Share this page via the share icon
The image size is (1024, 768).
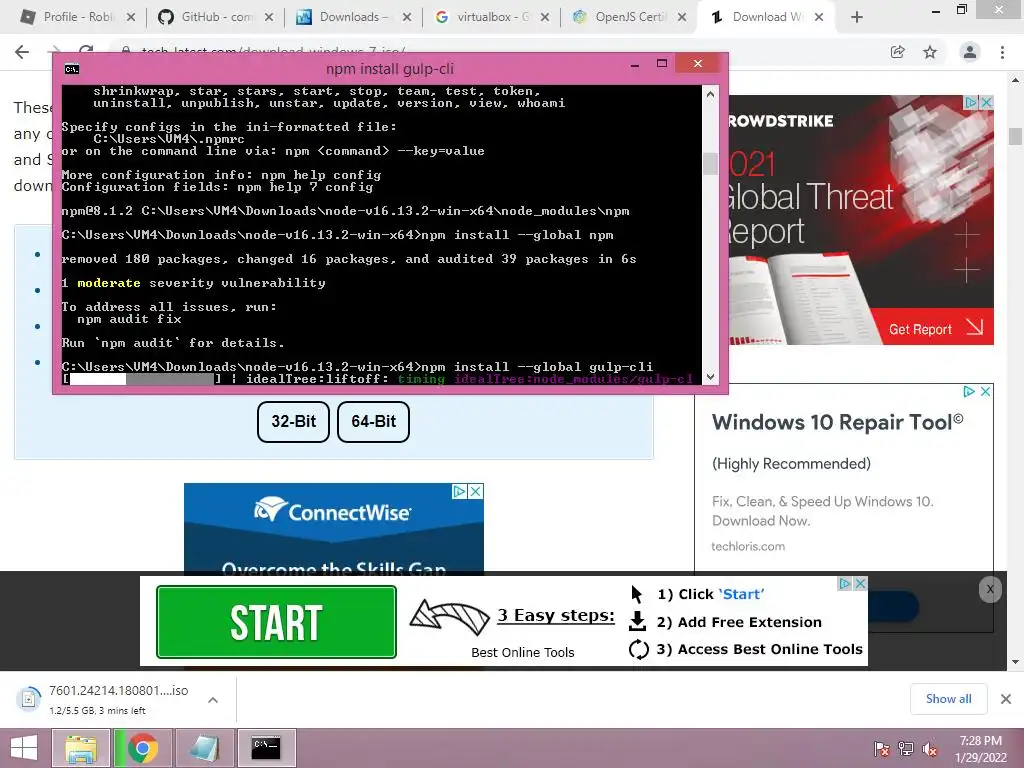point(897,52)
